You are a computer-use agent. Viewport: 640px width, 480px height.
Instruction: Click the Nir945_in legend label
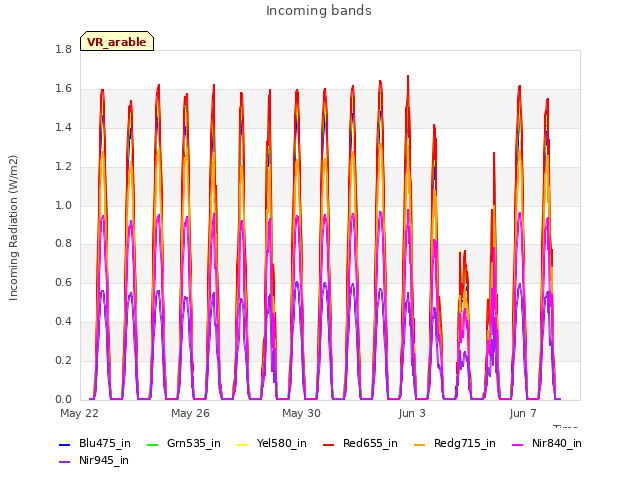click(104, 461)
